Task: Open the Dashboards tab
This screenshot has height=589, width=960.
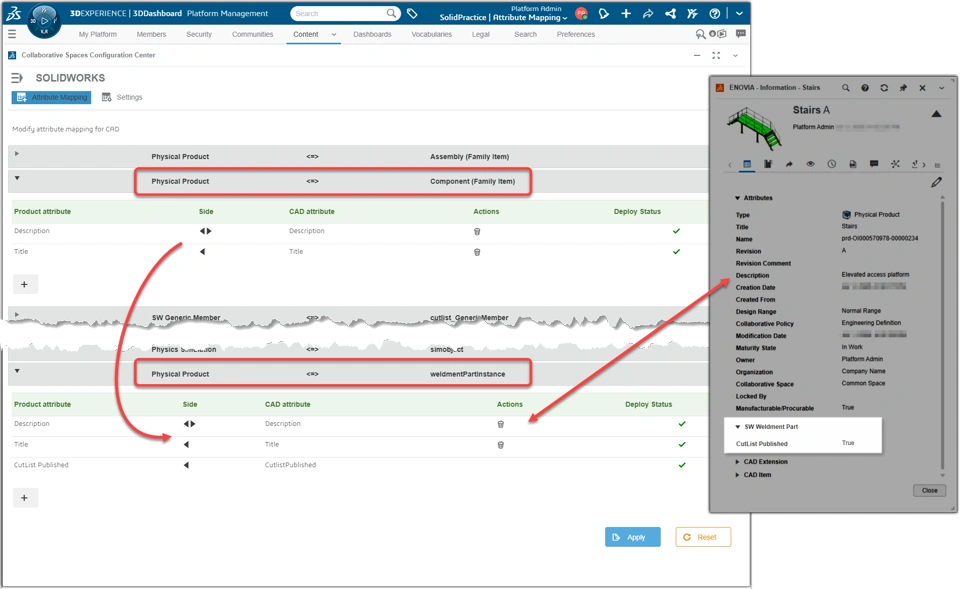Action: [x=372, y=34]
